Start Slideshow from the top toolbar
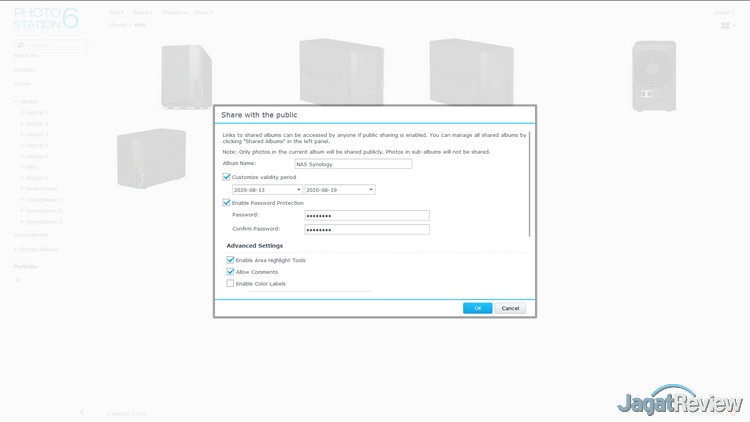This screenshot has height=422, width=750. coord(175,12)
